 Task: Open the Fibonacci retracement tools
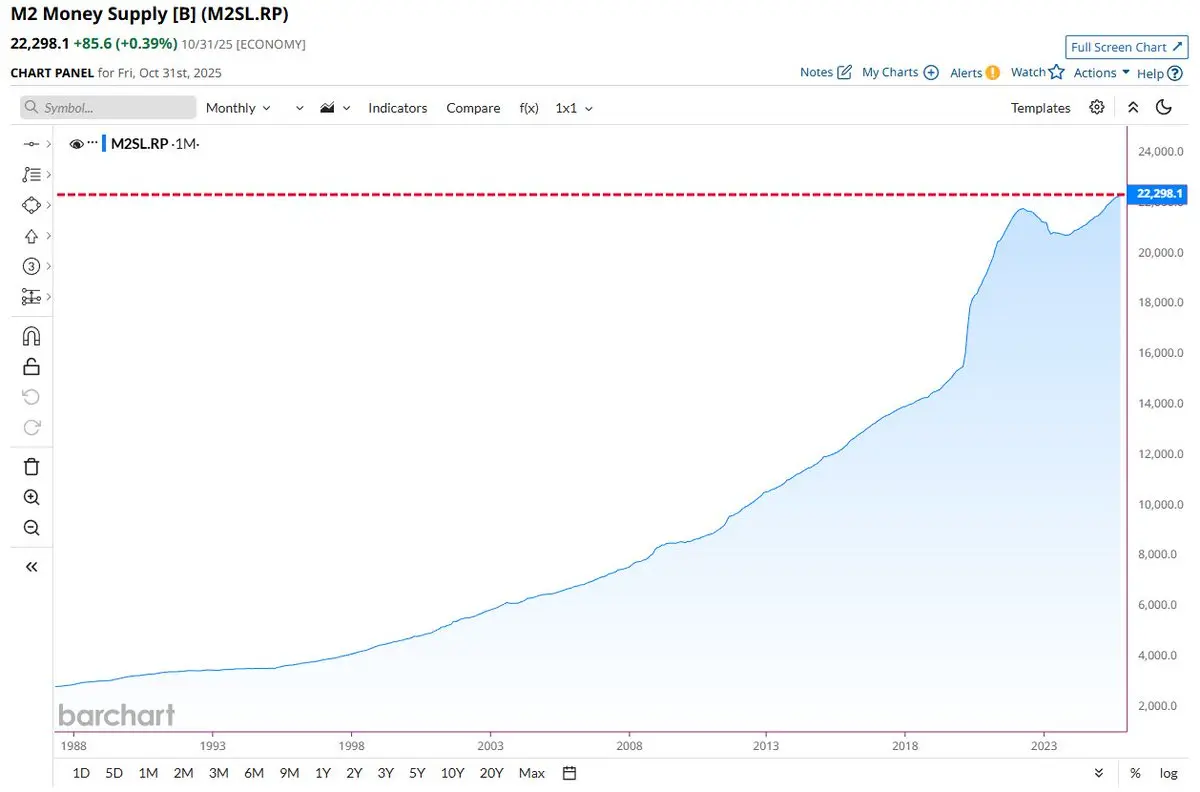[31, 174]
